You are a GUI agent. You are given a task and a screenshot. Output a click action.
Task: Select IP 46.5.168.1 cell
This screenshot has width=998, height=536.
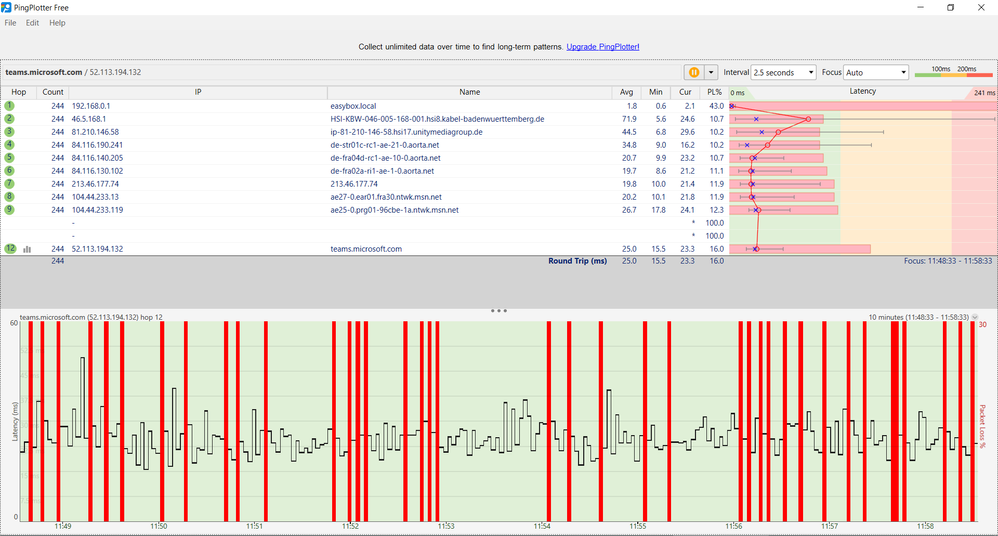point(88,119)
